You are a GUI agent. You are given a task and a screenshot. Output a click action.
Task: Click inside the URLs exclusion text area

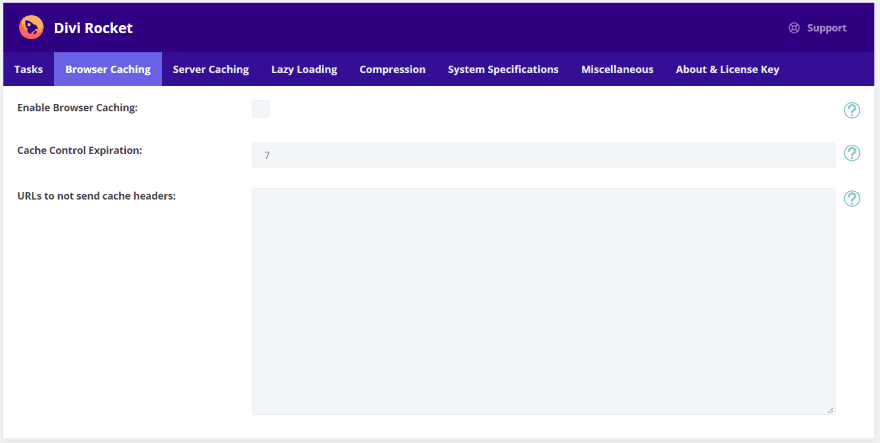point(543,302)
